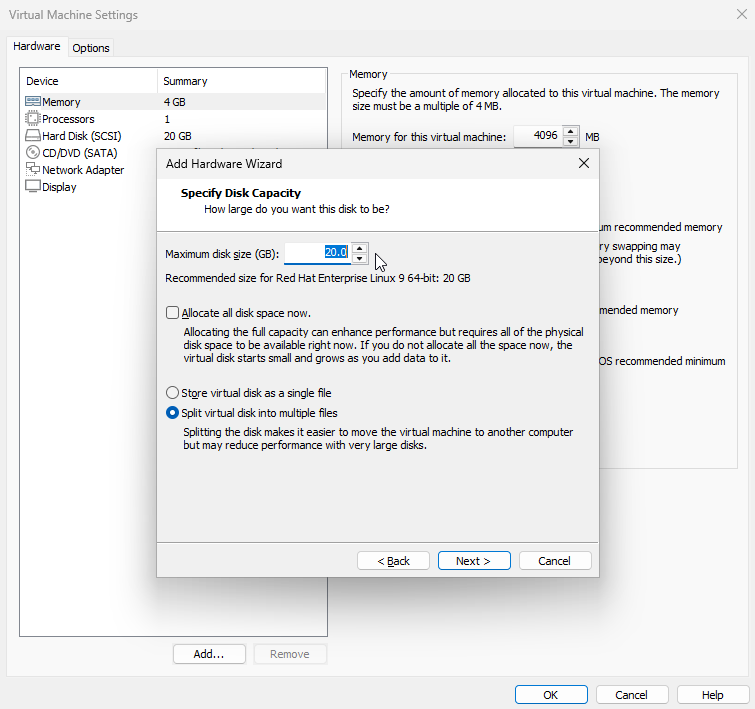
Task: Click the Display monitor icon
Action: [32, 187]
